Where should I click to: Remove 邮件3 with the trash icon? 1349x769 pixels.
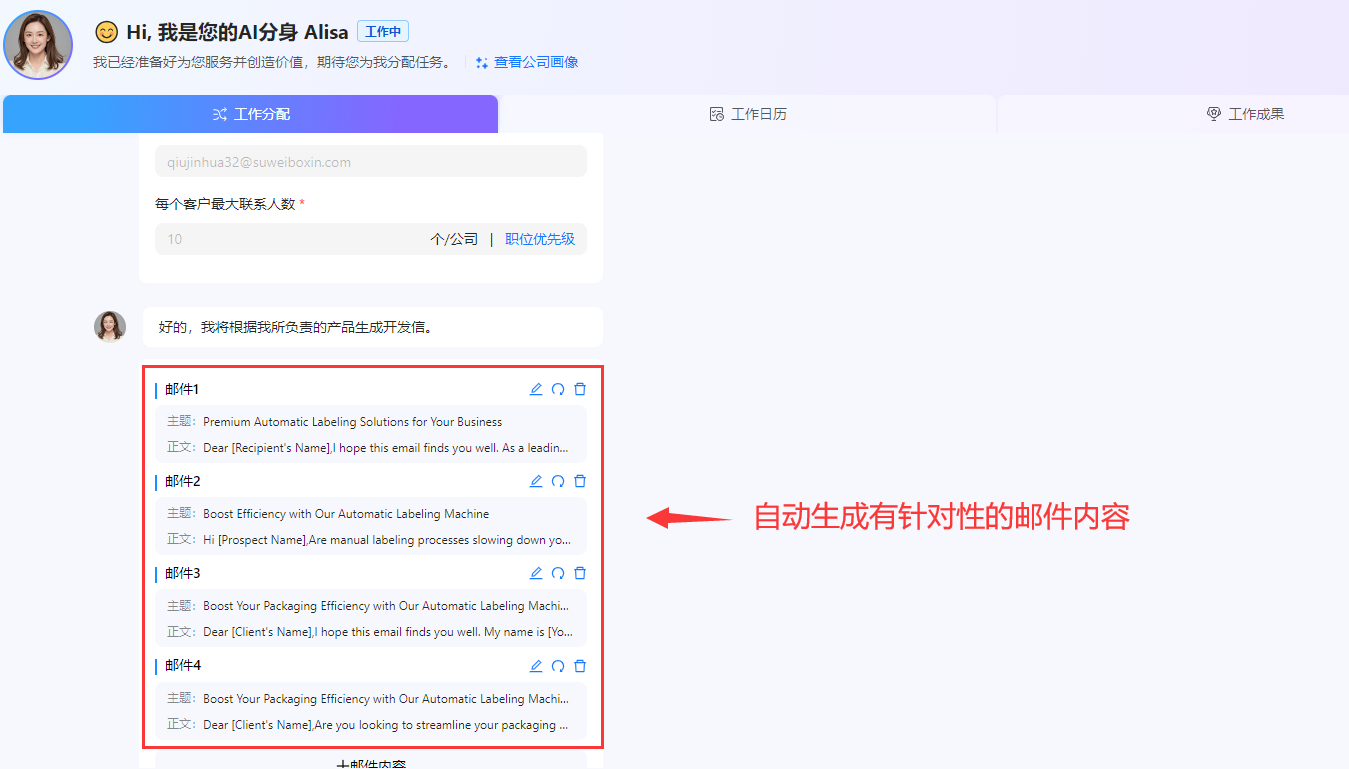[x=580, y=573]
